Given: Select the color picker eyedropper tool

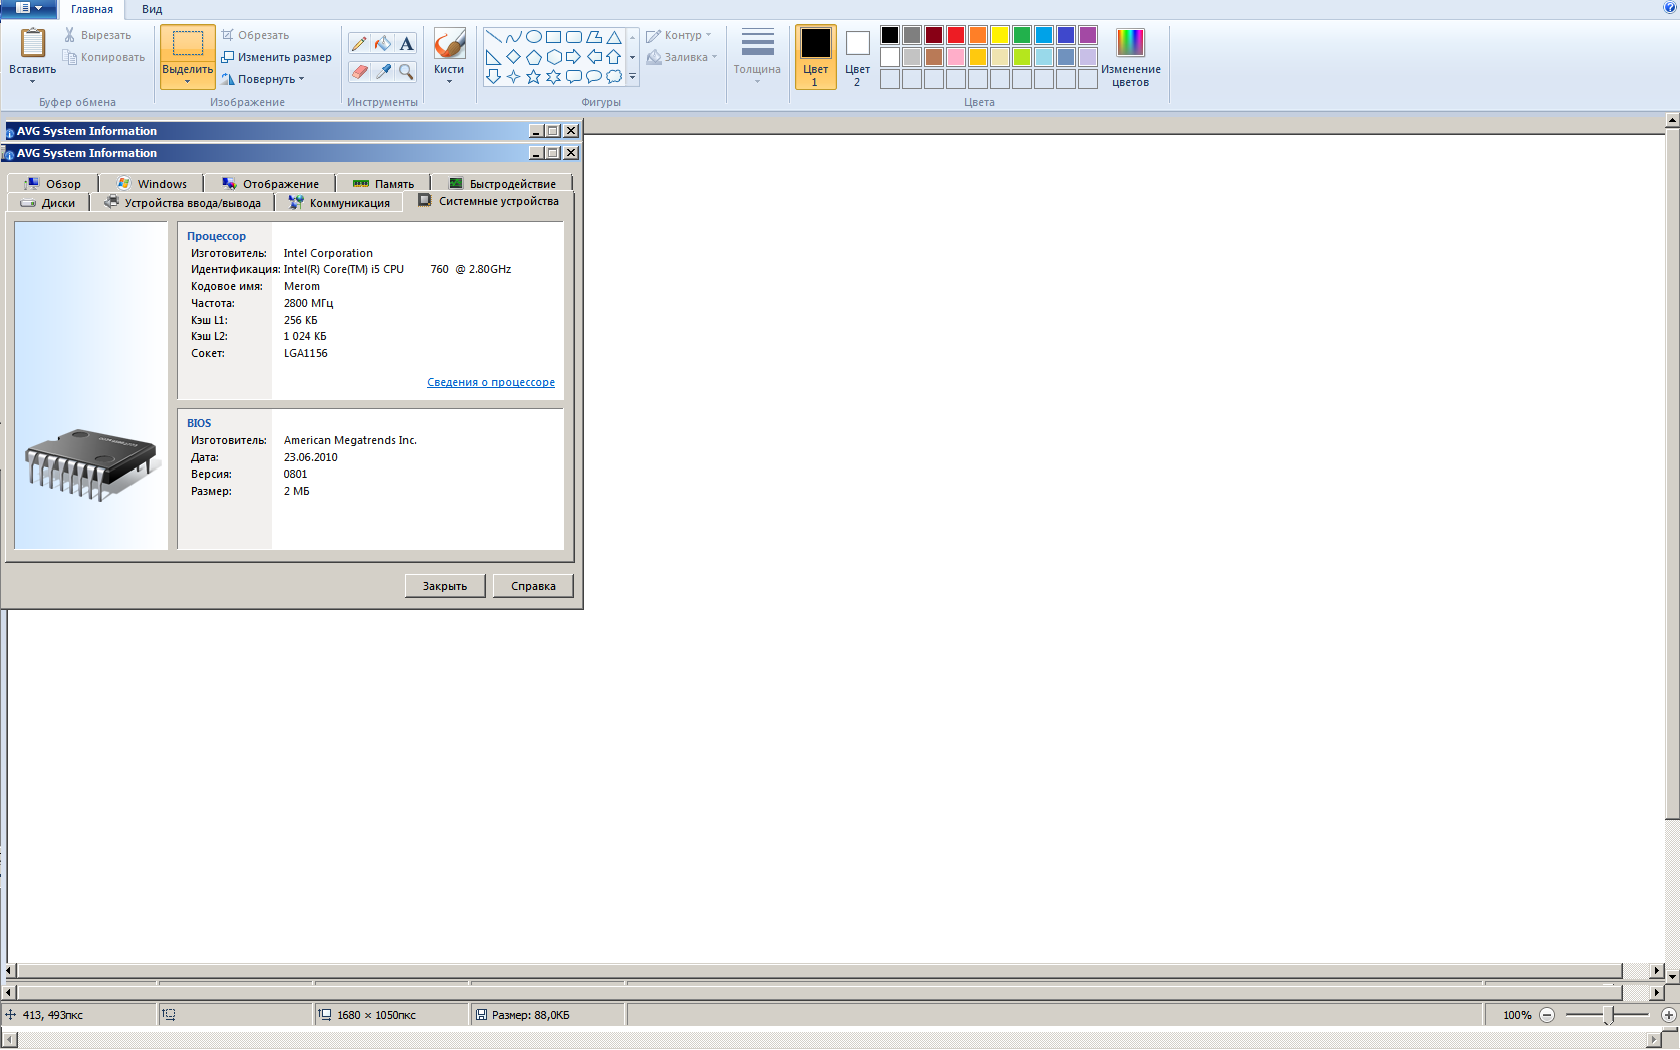Looking at the screenshot, I should point(383,71).
